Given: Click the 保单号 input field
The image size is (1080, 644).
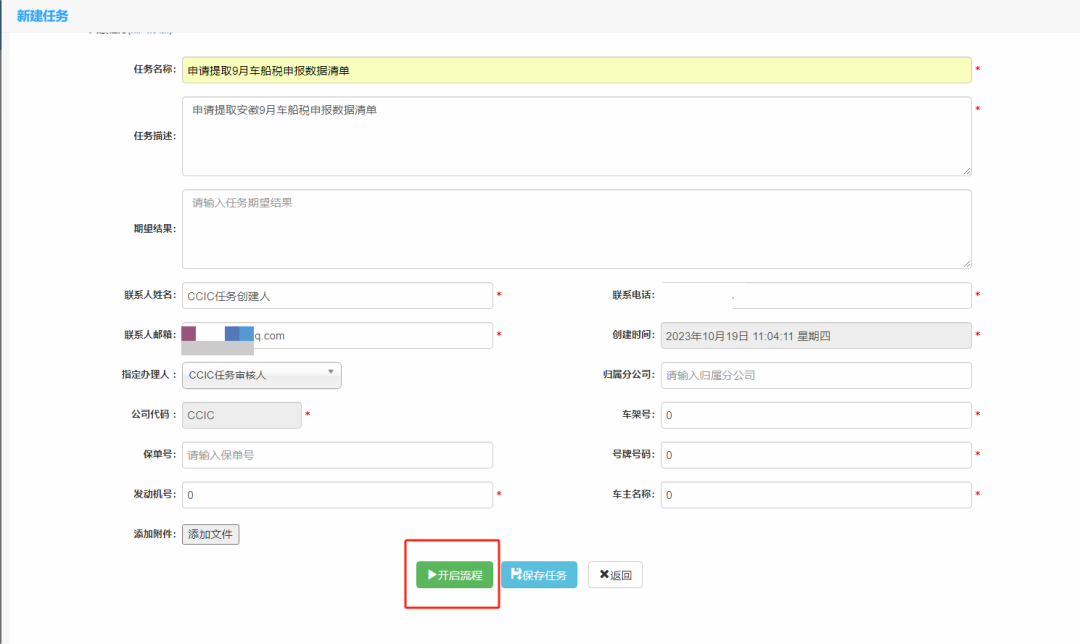Looking at the screenshot, I should coord(337,455).
